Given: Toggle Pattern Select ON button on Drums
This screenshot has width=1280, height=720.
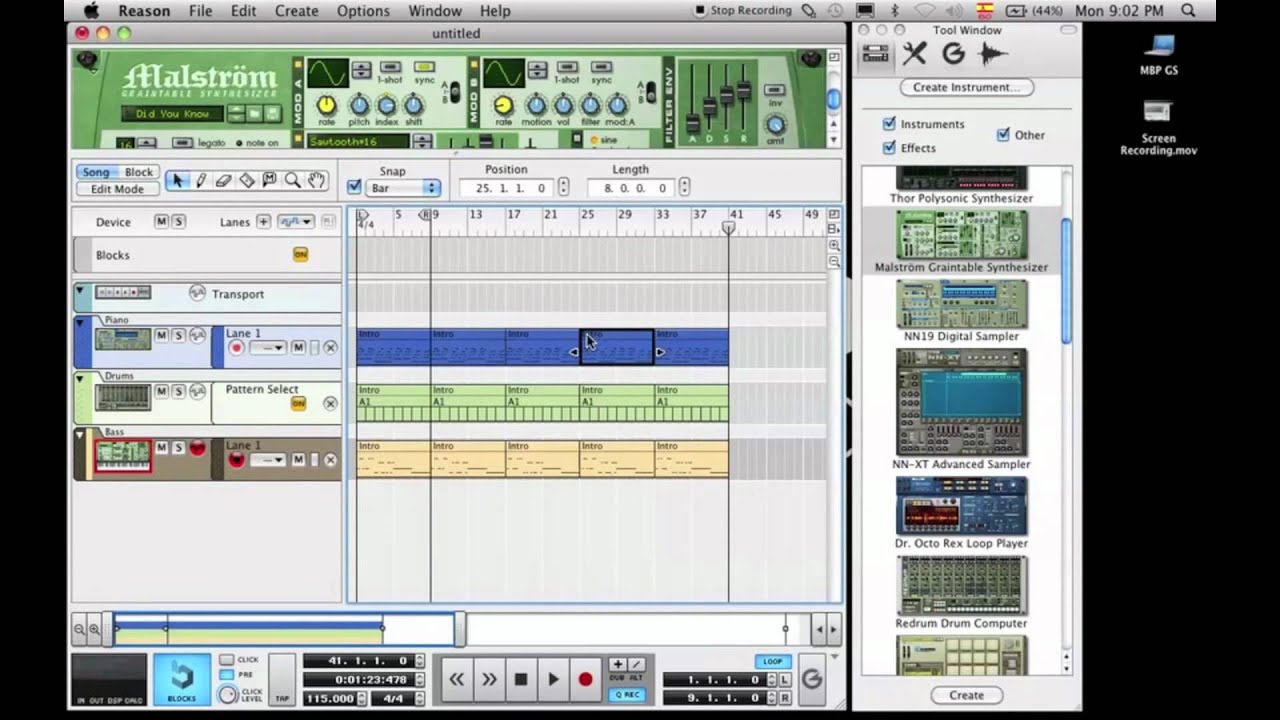Looking at the screenshot, I should 298,403.
